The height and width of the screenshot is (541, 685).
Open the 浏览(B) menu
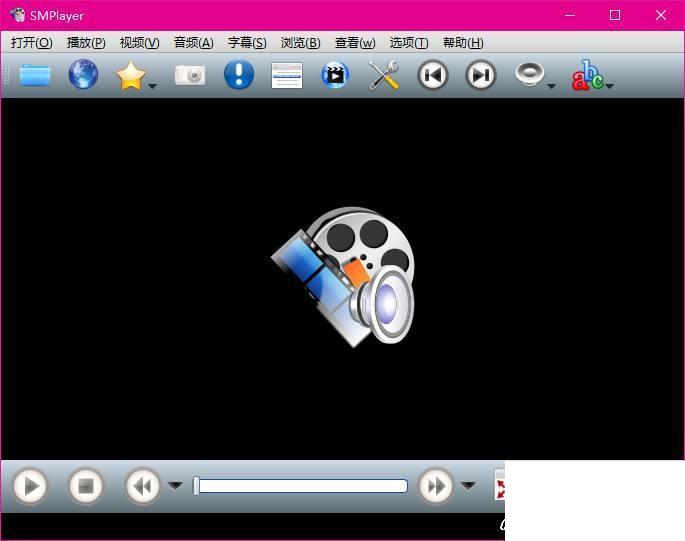coord(301,42)
